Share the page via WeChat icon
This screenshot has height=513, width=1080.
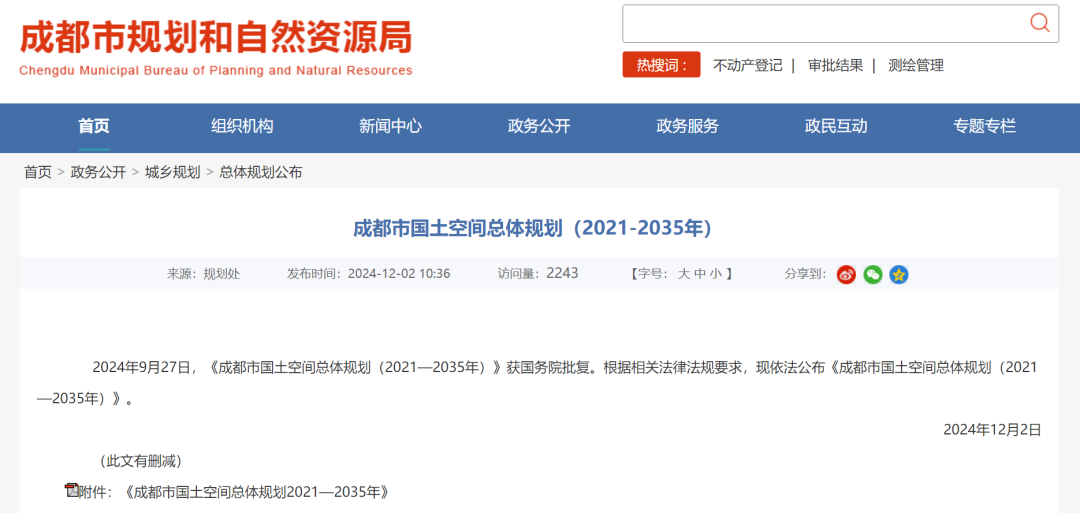[873, 275]
